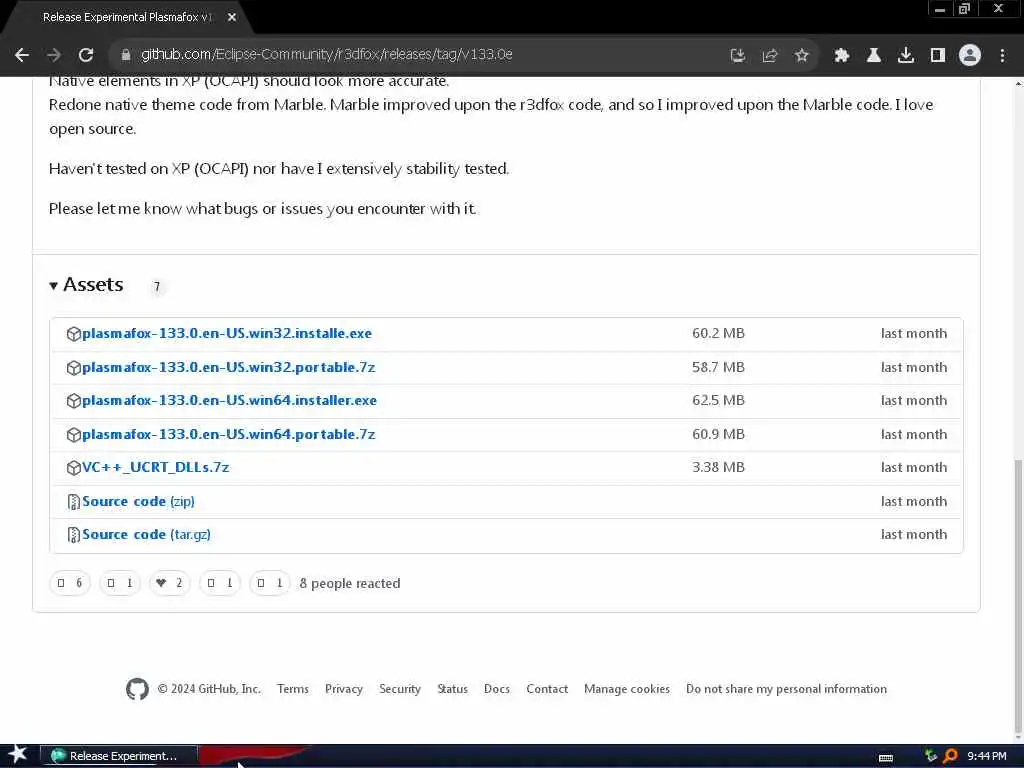This screenshot has height=768, width=1024.
Task: Toggle the reaction with count 6
Action: 70,583
